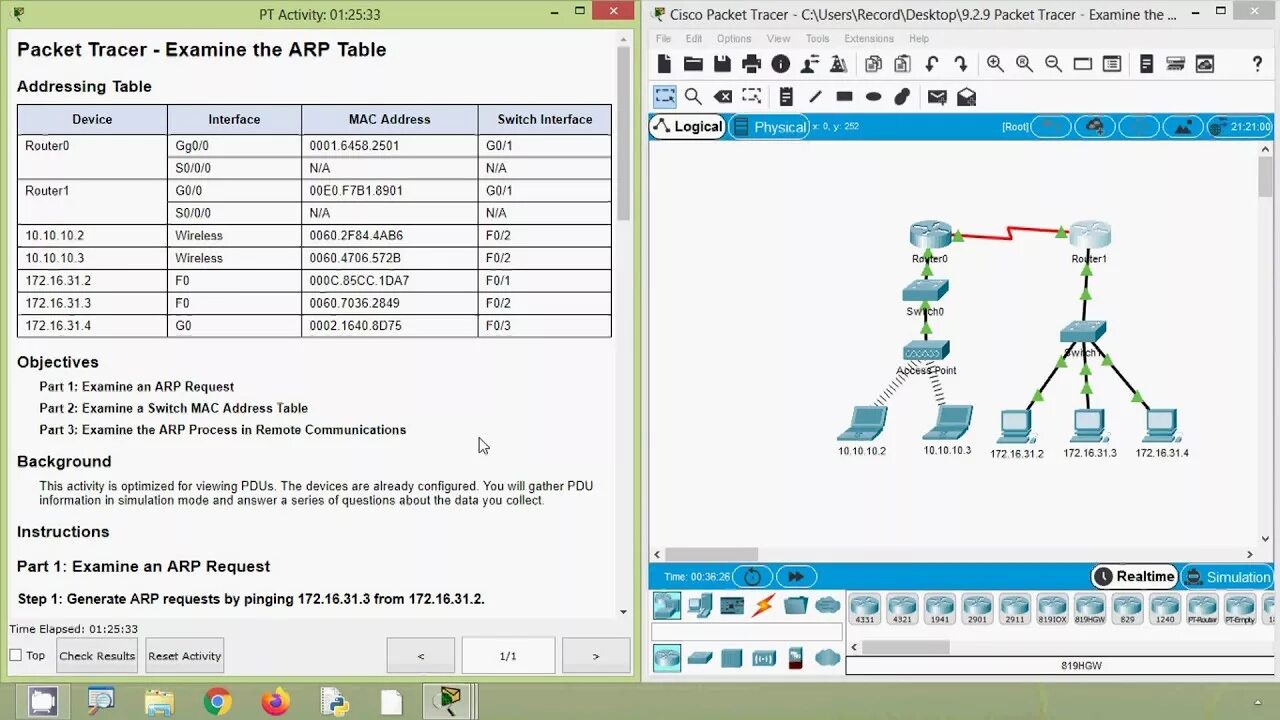The width and height of the screenshot is (1280, 720).
Task: Switch to the Logical workspace view
Action: (x=687, y=127)
